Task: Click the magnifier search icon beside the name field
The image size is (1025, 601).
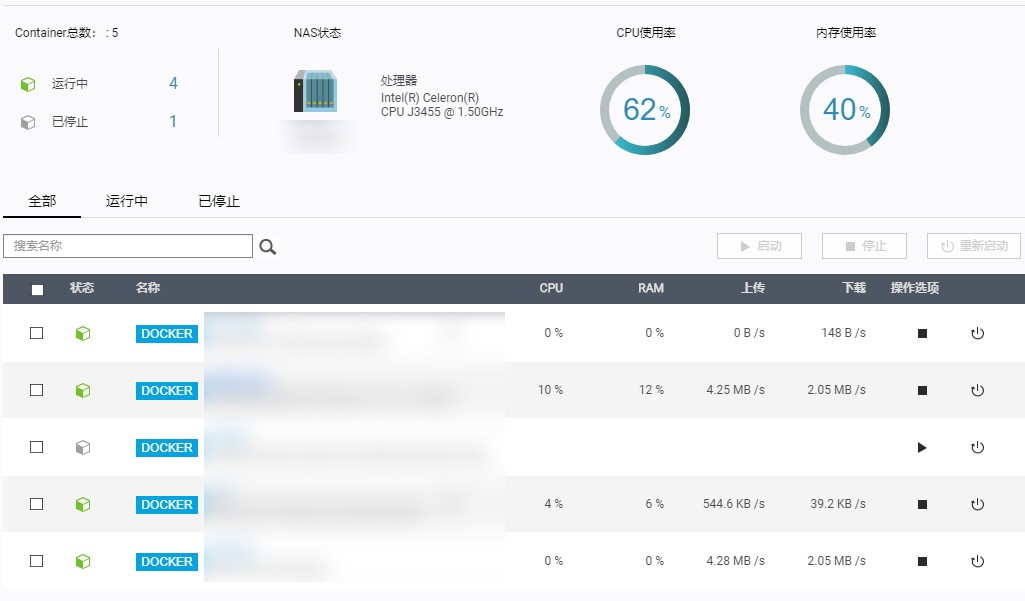Action: (267, 247)
